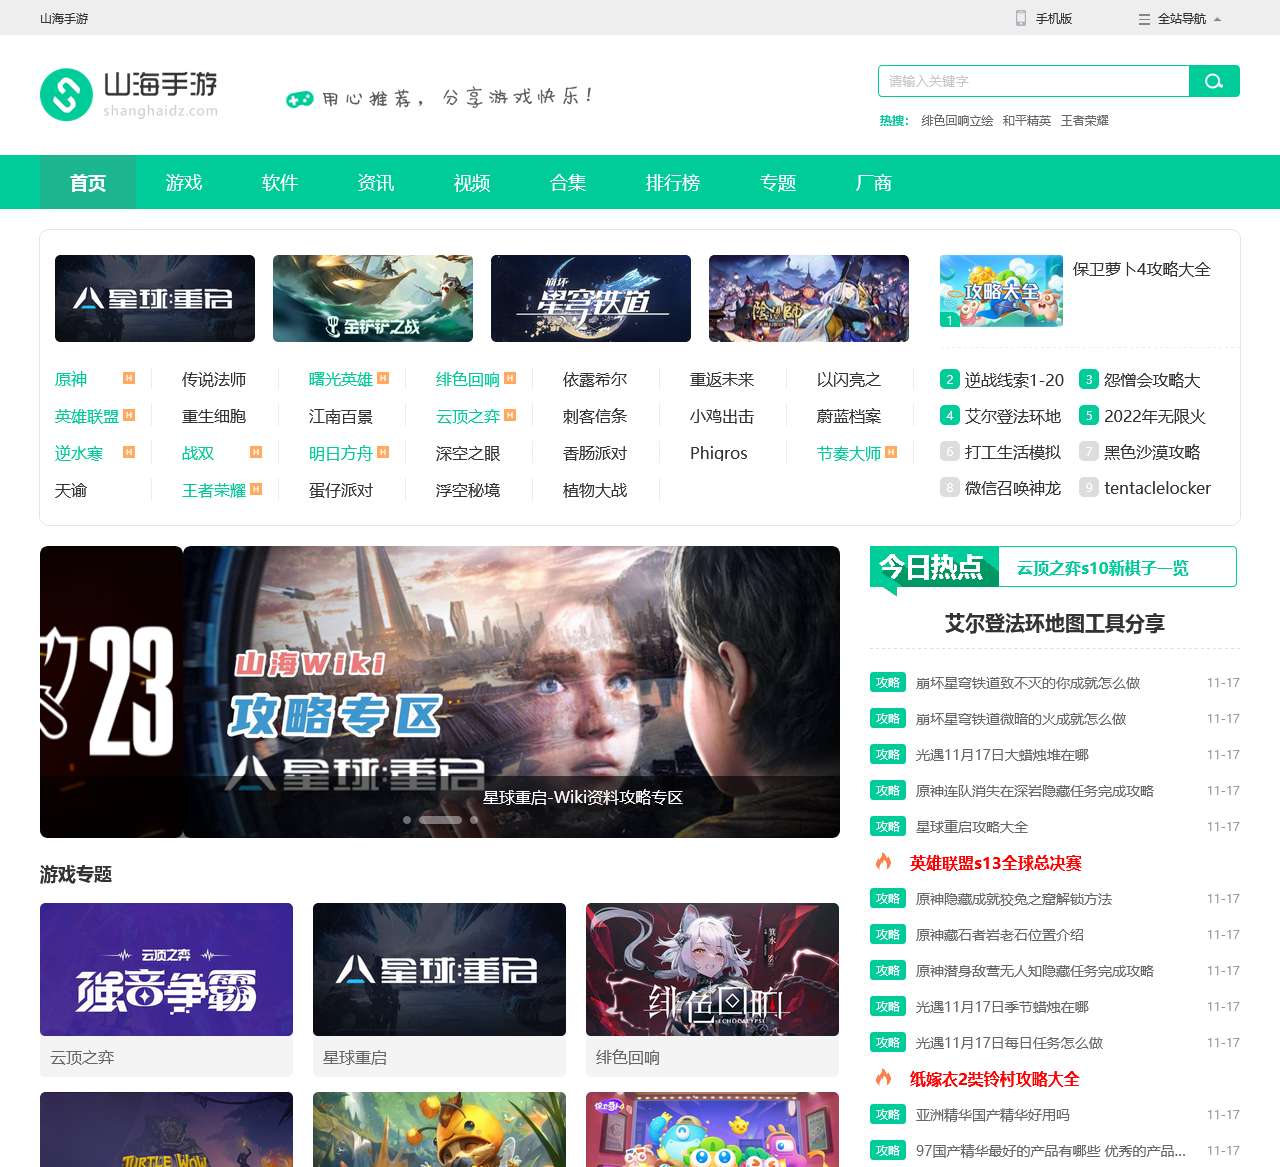The image size is (1280, 1167).
Task: Open the 保卫萝卜 攻略大全 thumbnail
Action: click(1001, 291)
